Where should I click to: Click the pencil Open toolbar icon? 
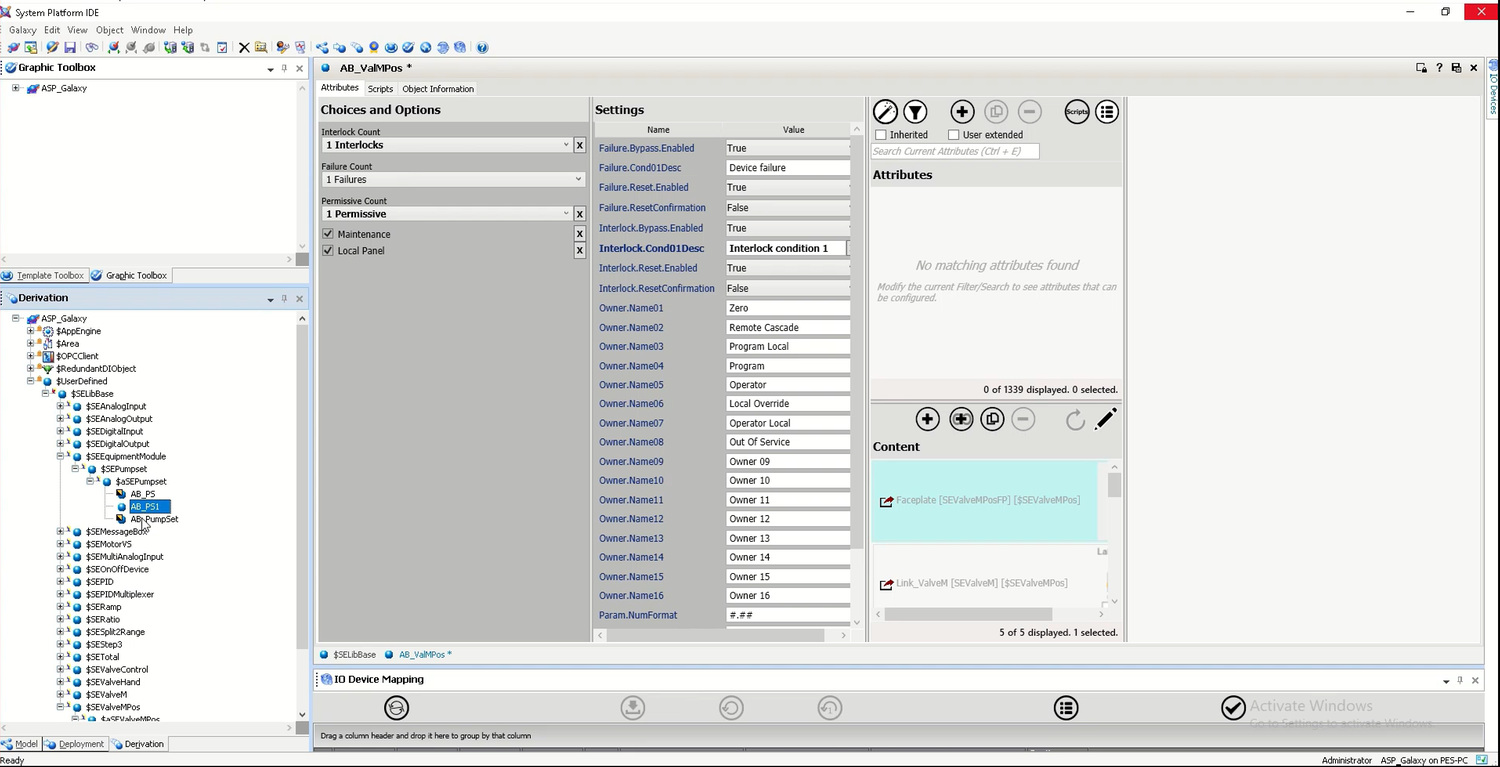(52, 47)
